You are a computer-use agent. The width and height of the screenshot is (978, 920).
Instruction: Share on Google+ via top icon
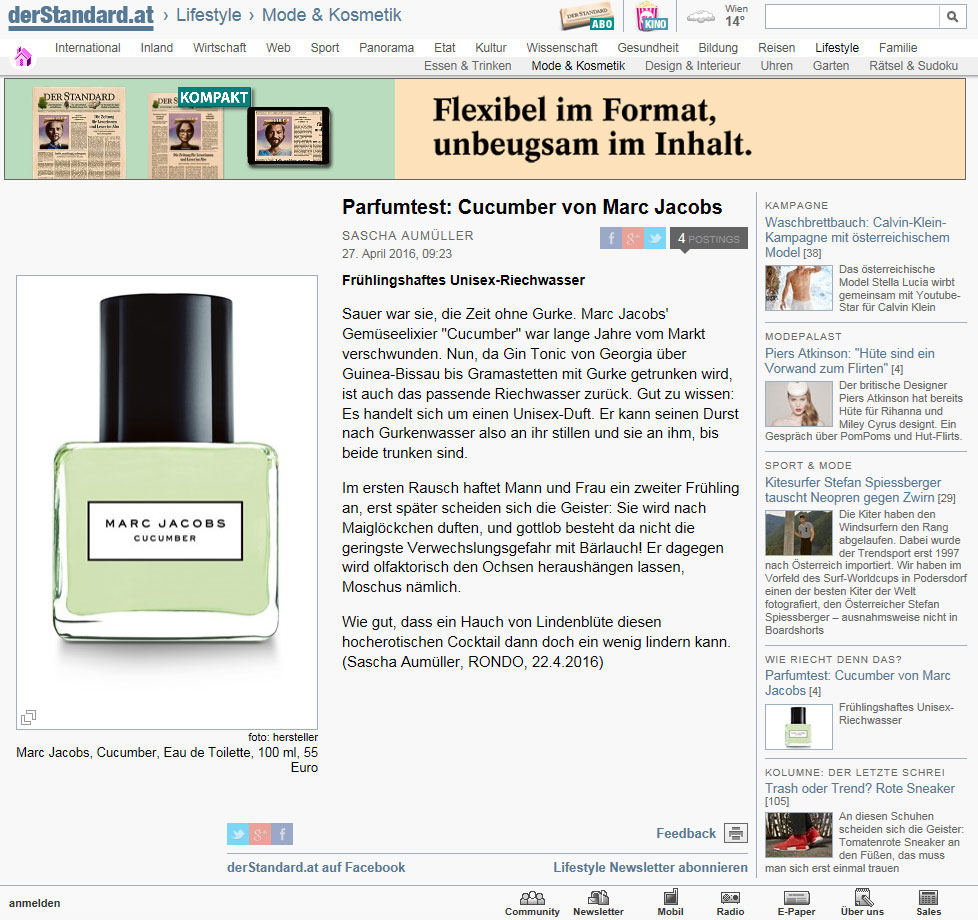point(632,238)
